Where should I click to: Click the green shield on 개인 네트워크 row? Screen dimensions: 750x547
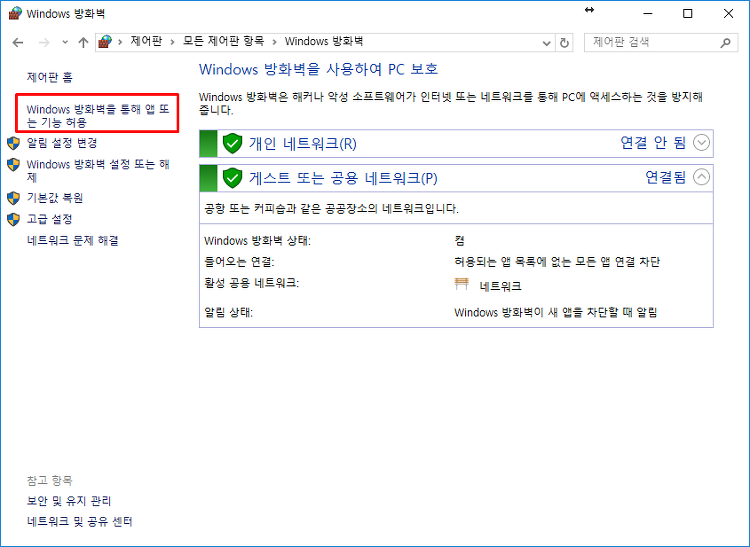coord(232,143)
